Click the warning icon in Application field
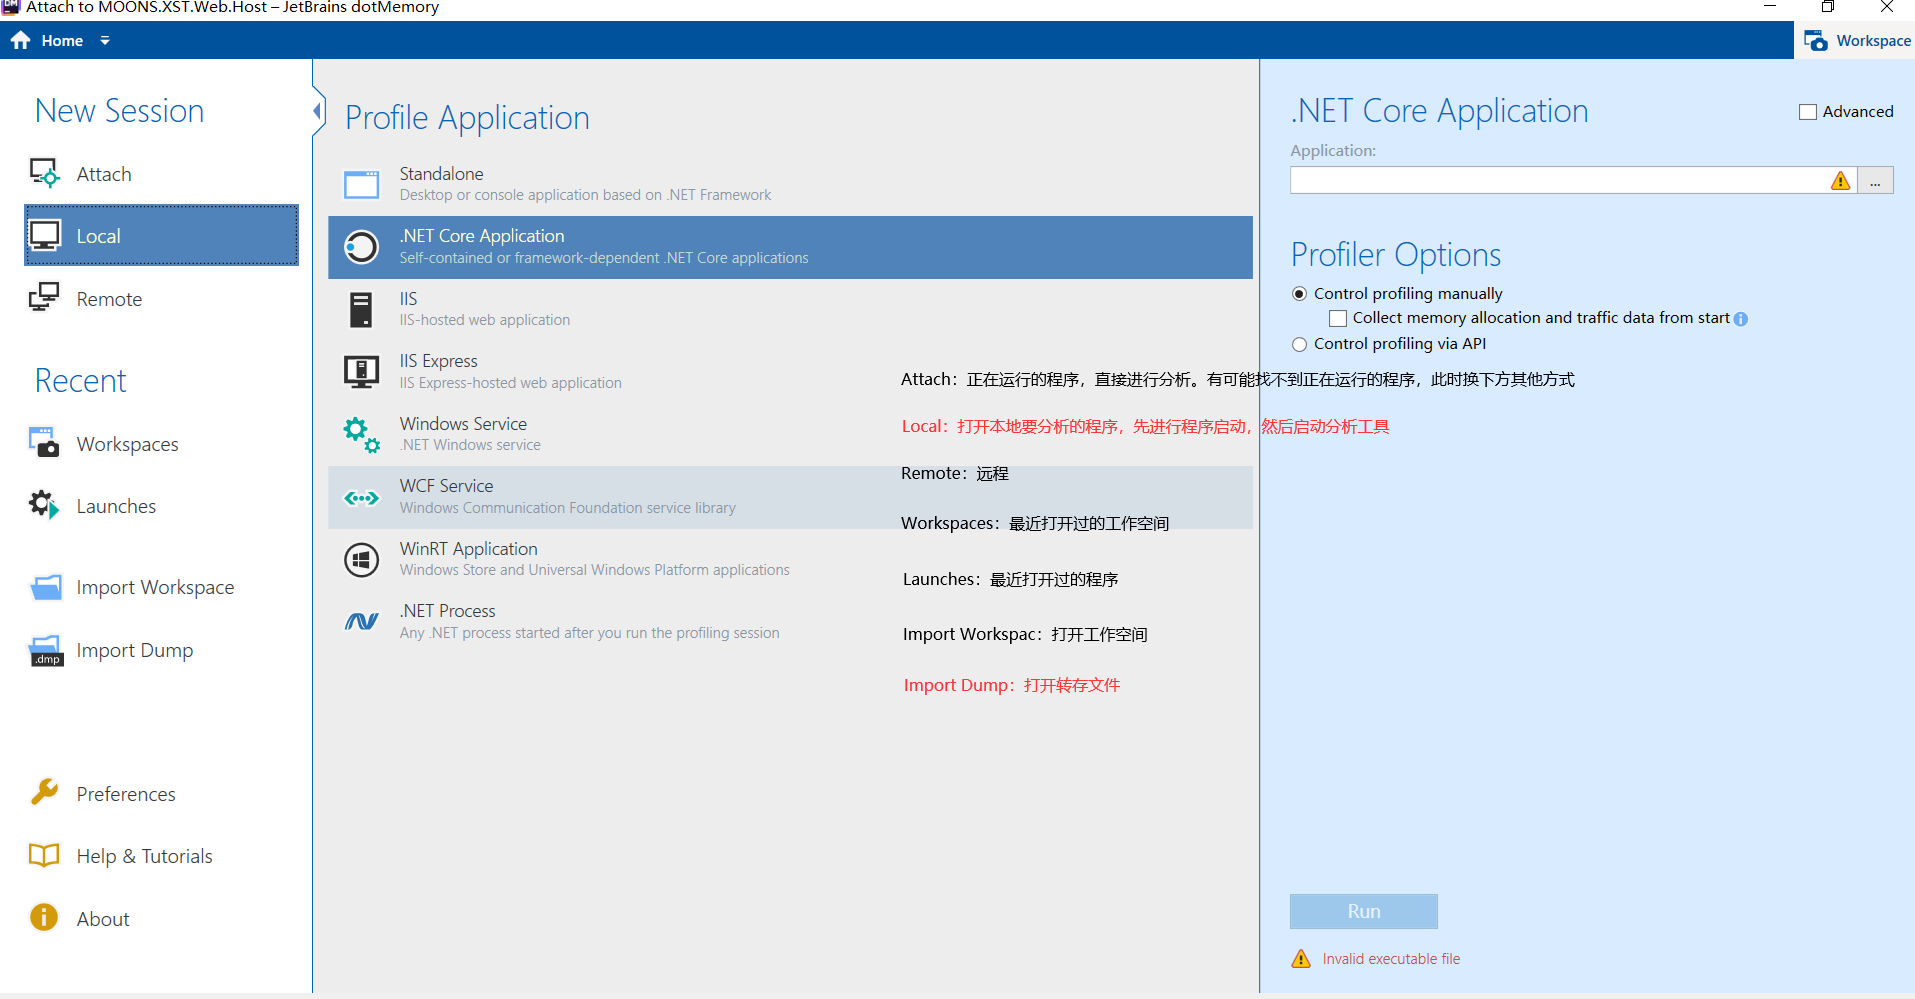The width and height of the screenshot is (1915, 999). [1840, 180]
